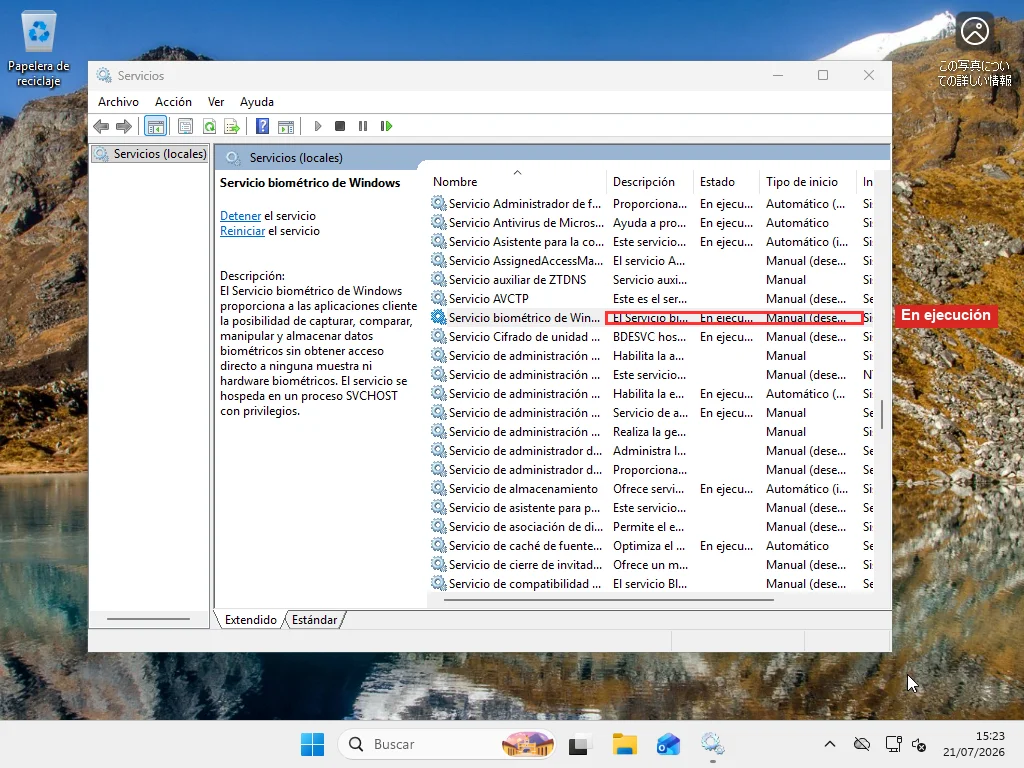This screenshot has height=768, width=1024.
Task: Sort by the Tipo de inicio column header
Action: pyautogui.click(x=808, y=182)
